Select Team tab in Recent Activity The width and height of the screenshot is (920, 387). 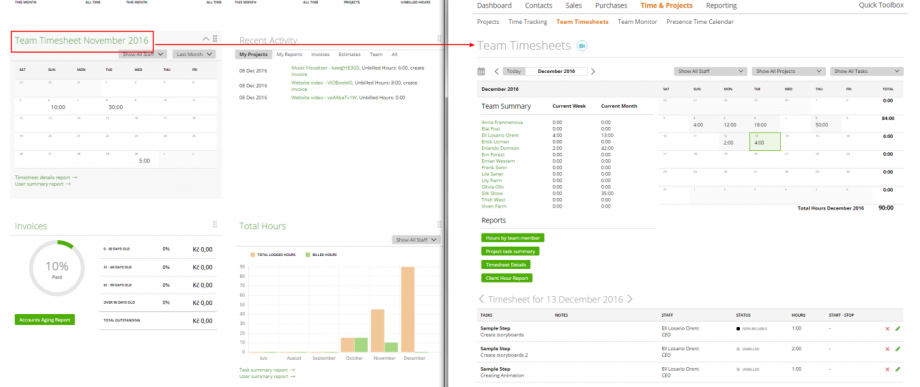coord(376,54)
